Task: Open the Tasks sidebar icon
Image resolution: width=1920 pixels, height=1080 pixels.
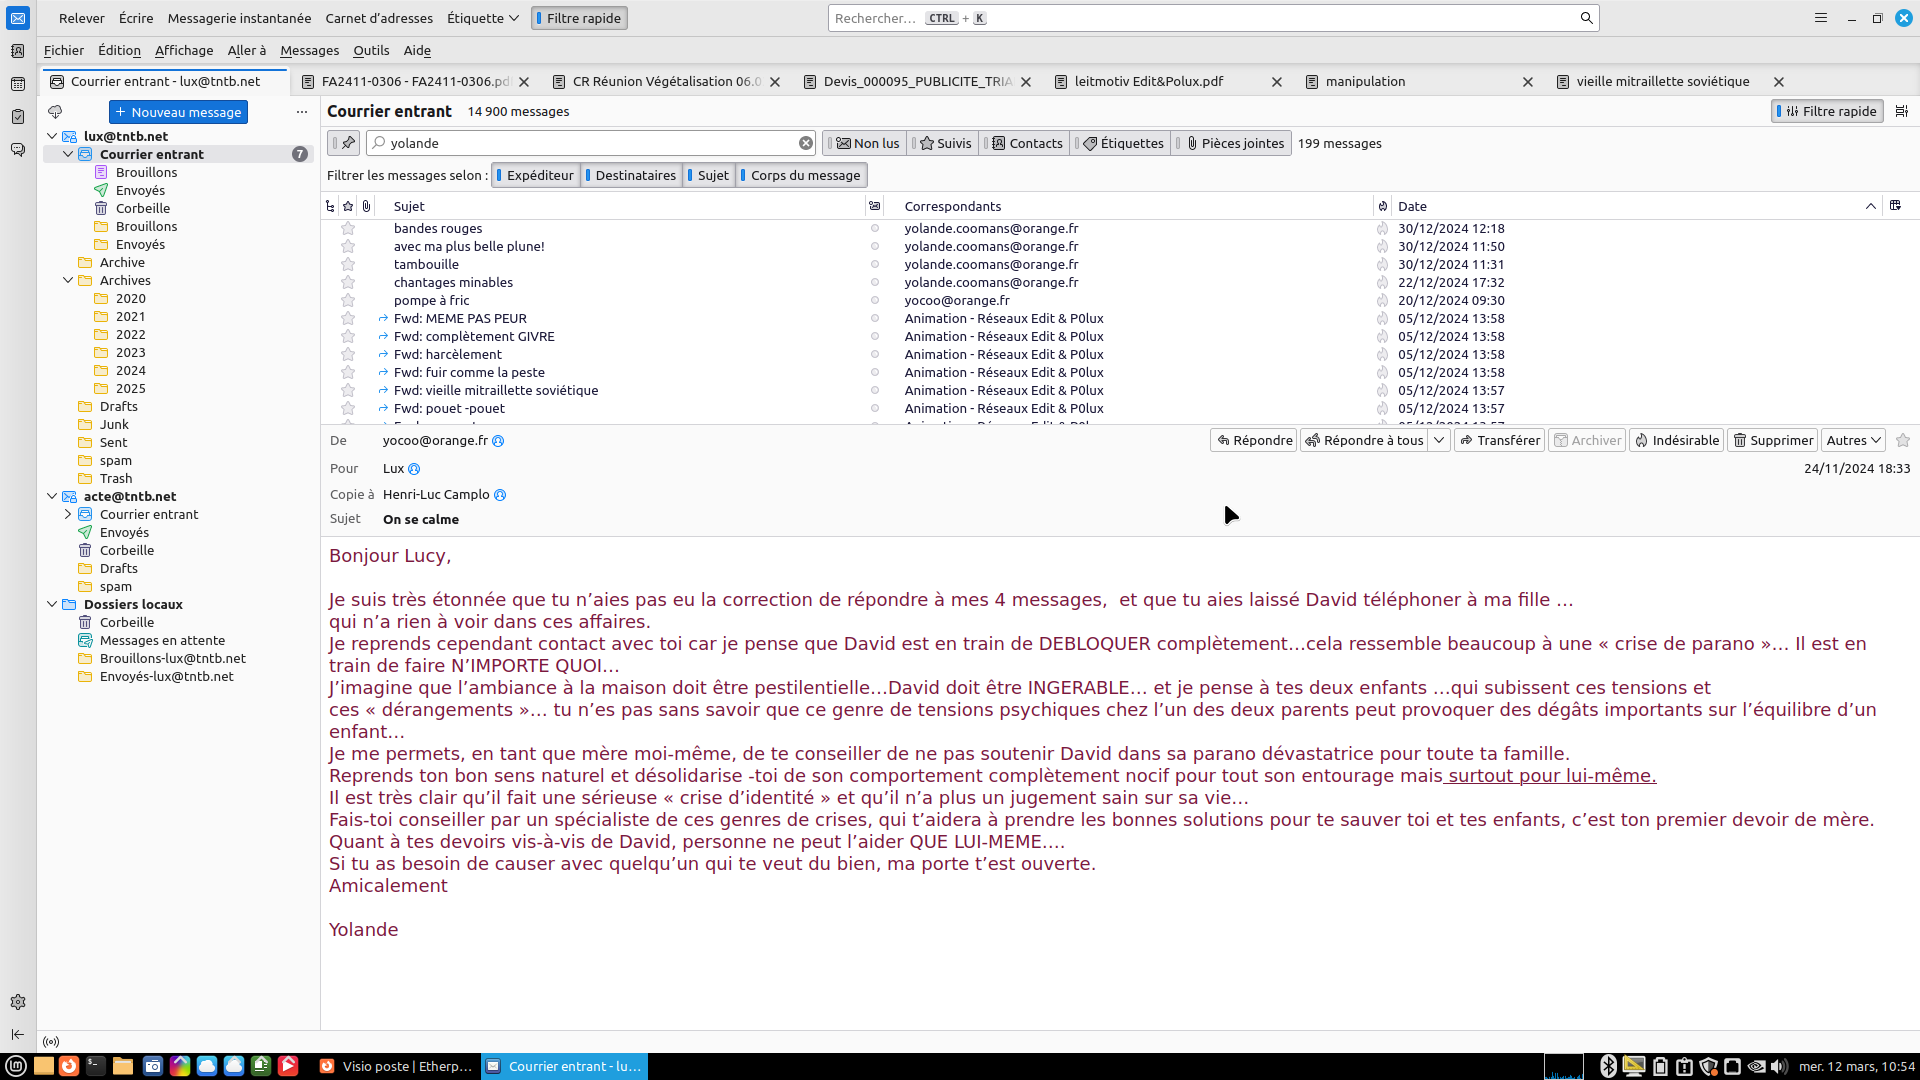Action: [18, 117]
